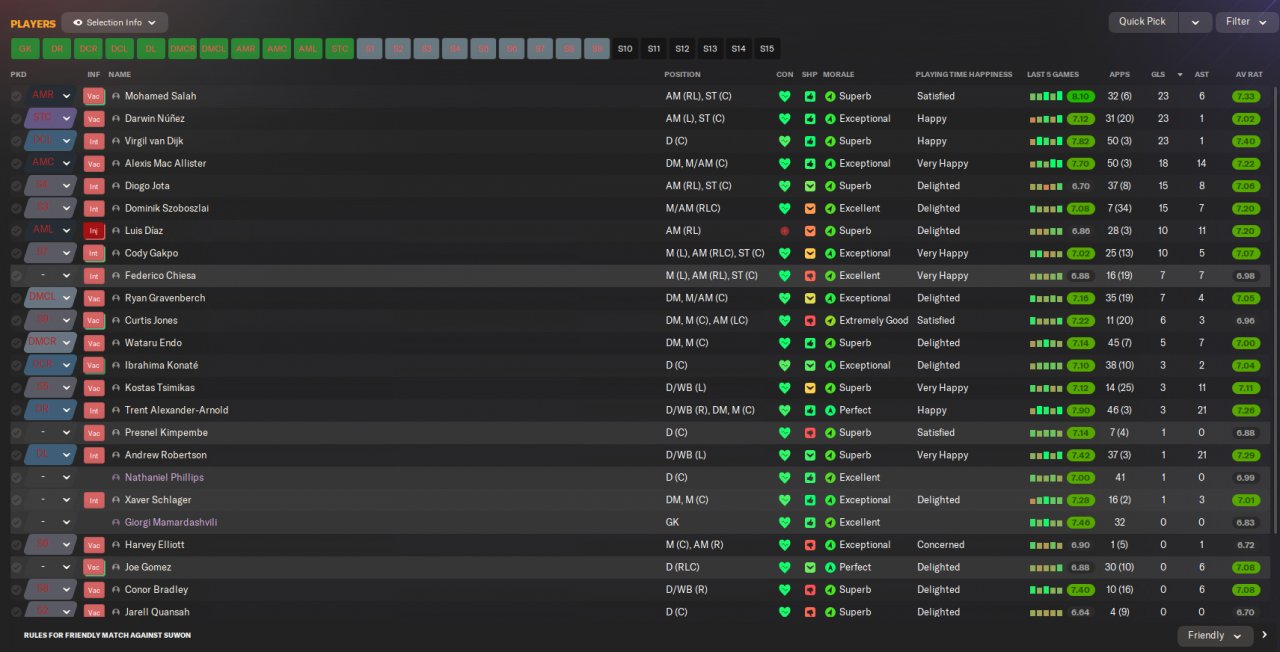Toggle the picked checkmark for Luis Díaz
The image size is (1280, 652).
click(16, 231)
